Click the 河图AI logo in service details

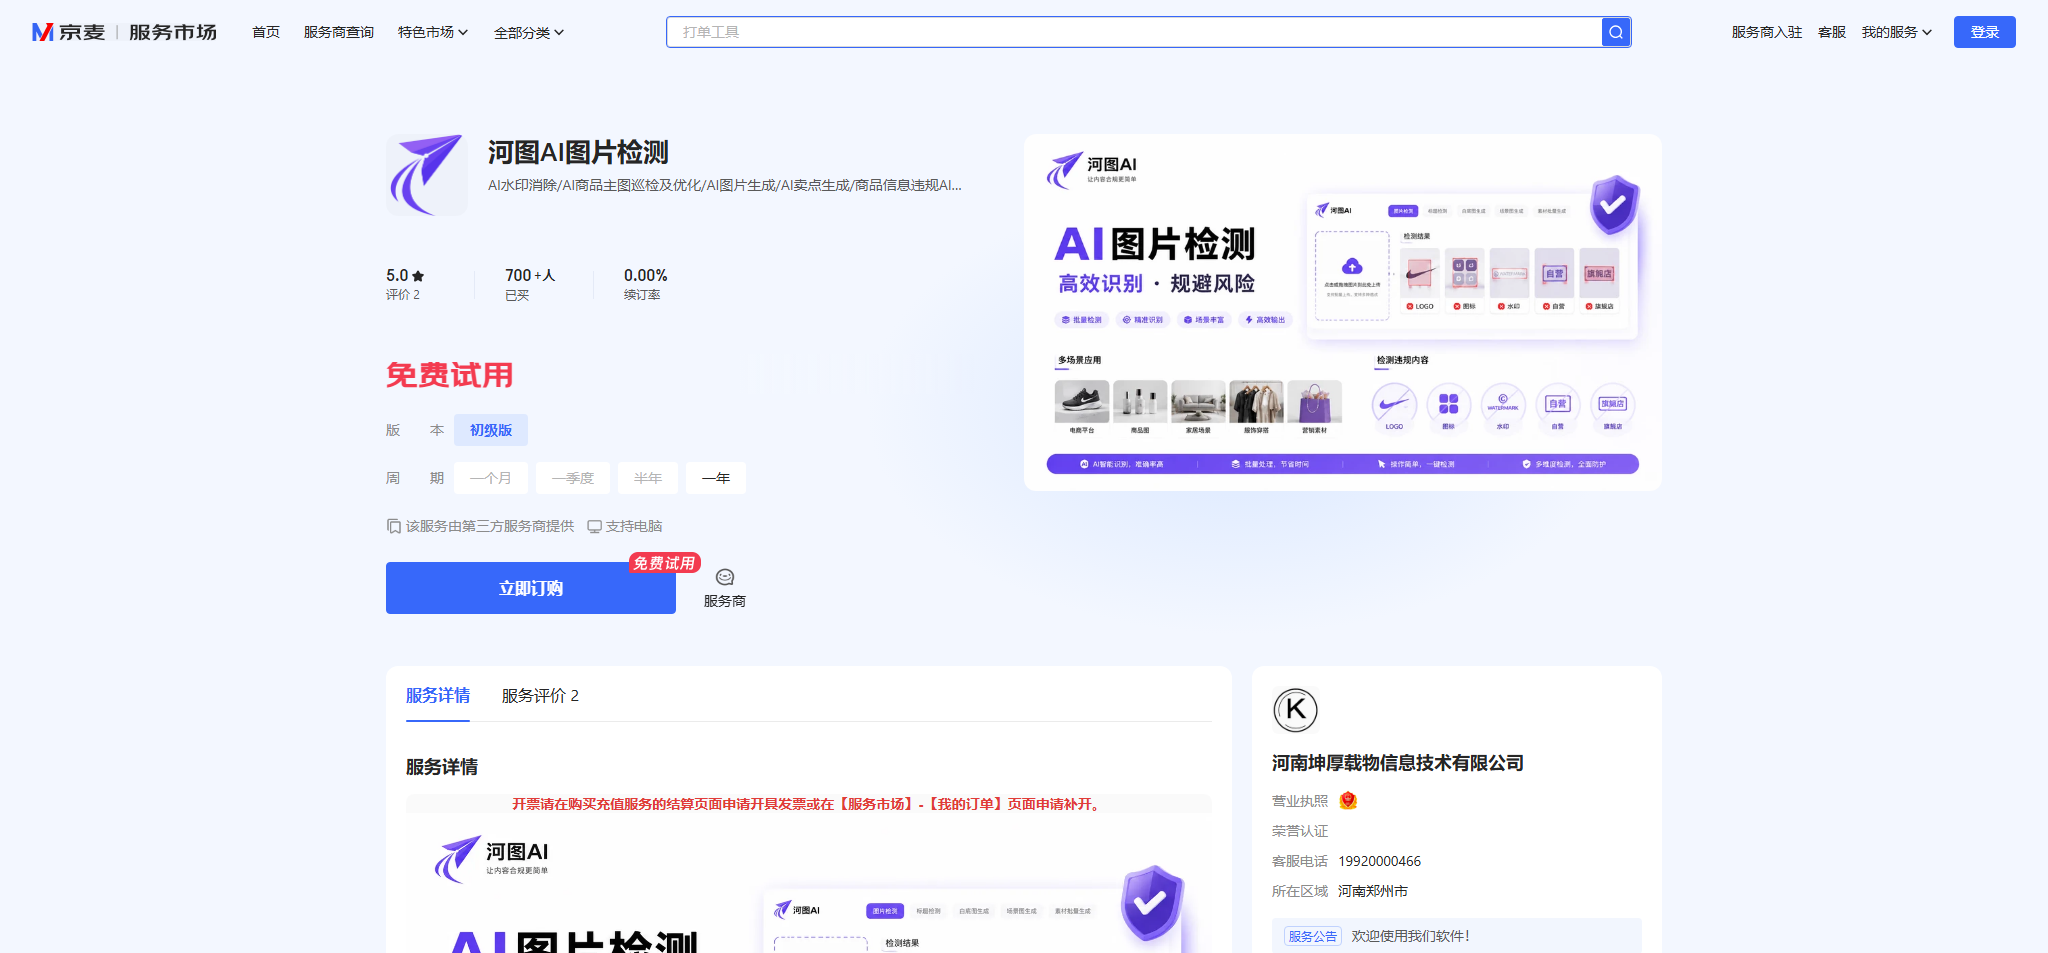pos(491,859)
